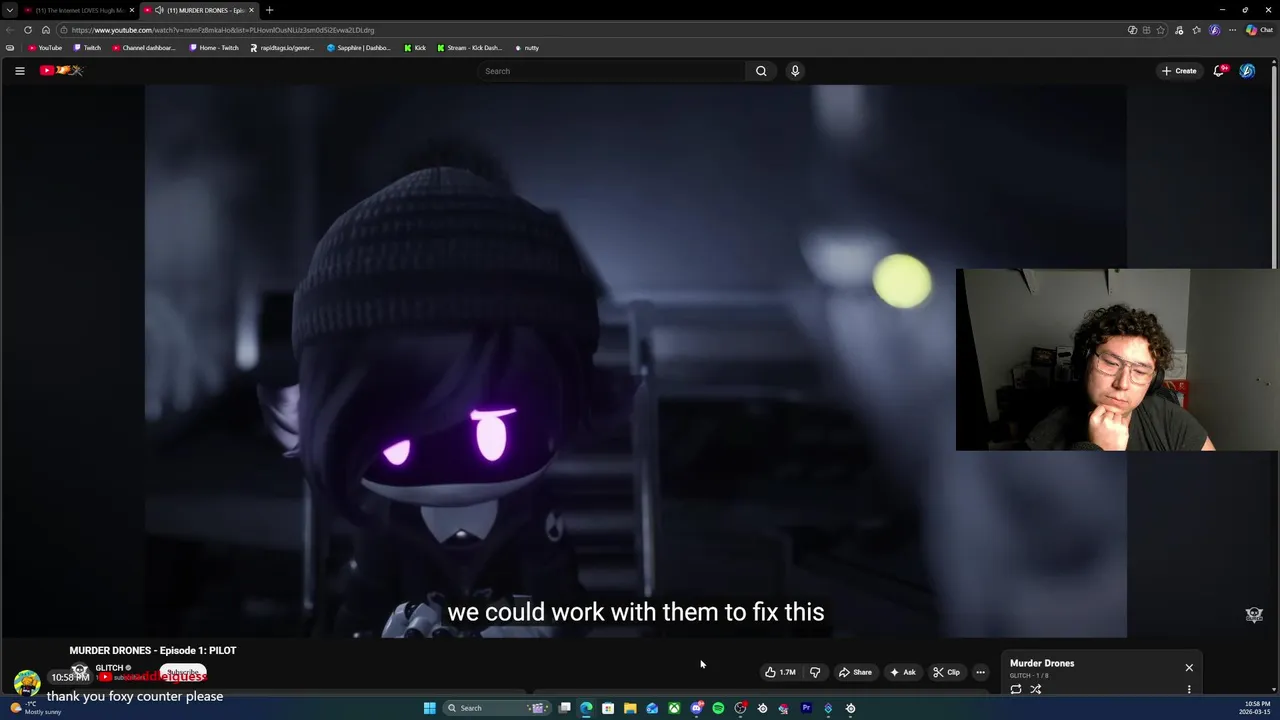Click the Murder Drones video player

pyautogui.click(x=635, y=361)
